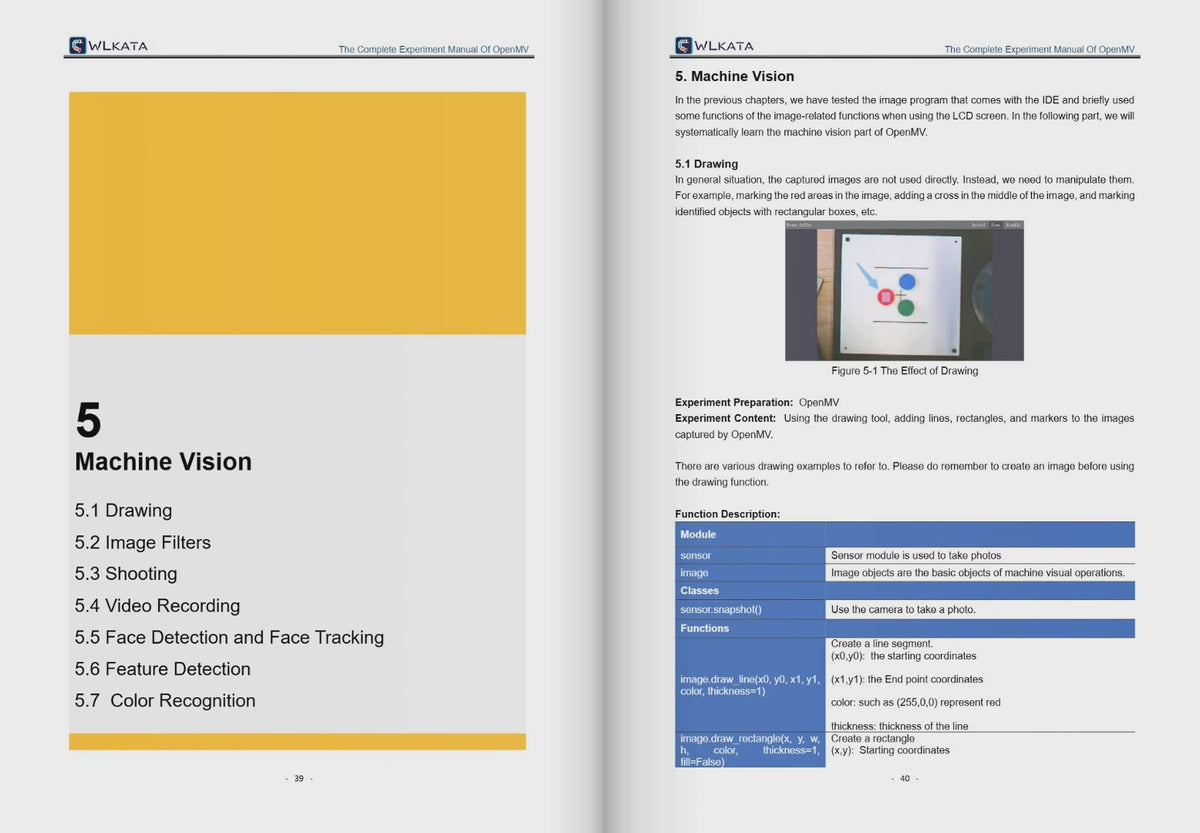Screen dimensions: 1200x833
Task: Select 5.6 Feature Detection entry
Action: click(x=162, y=669)
